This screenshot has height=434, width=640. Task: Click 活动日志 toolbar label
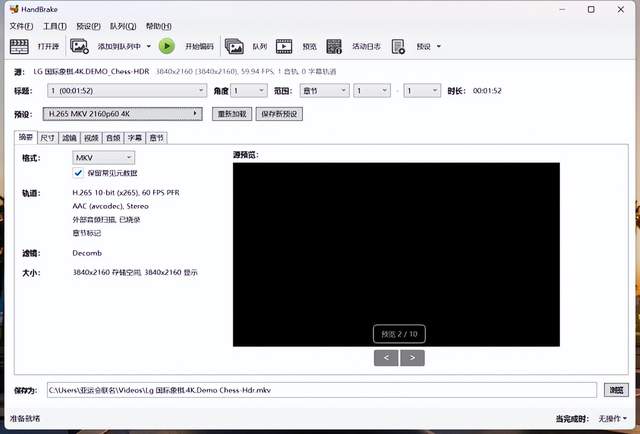(366, 47)
